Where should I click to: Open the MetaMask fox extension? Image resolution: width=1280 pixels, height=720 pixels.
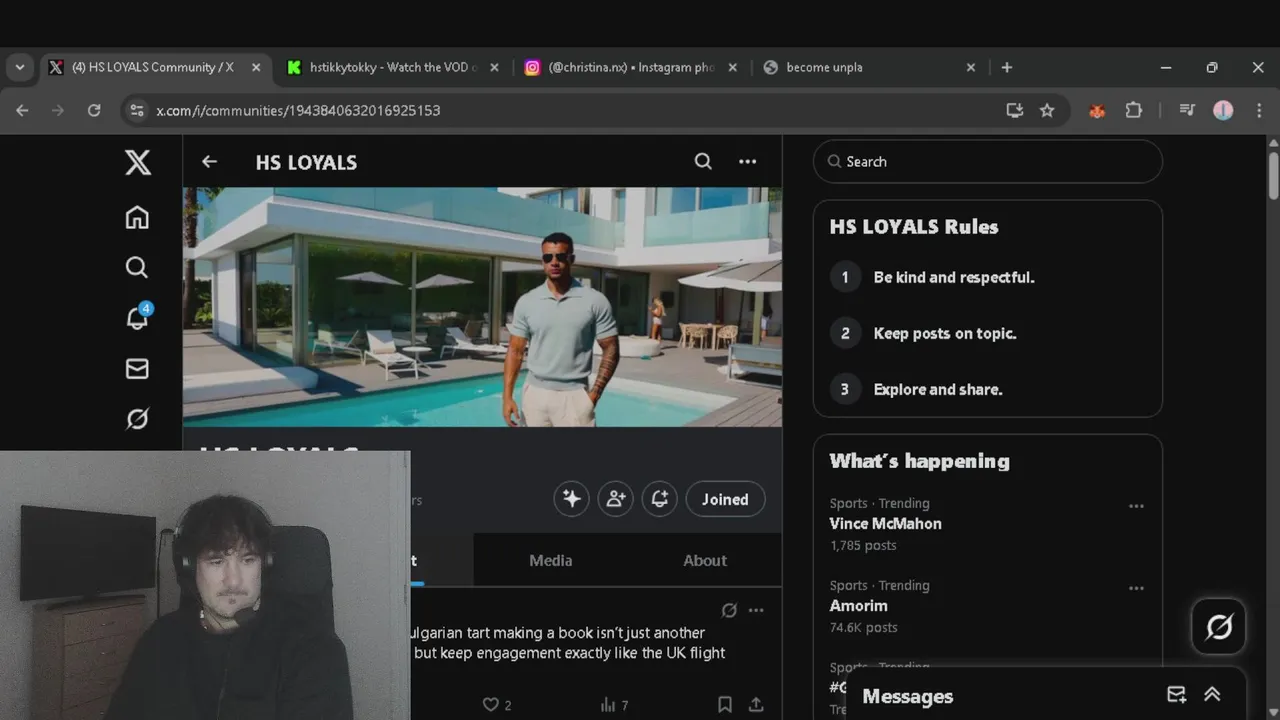point(1097,110)
